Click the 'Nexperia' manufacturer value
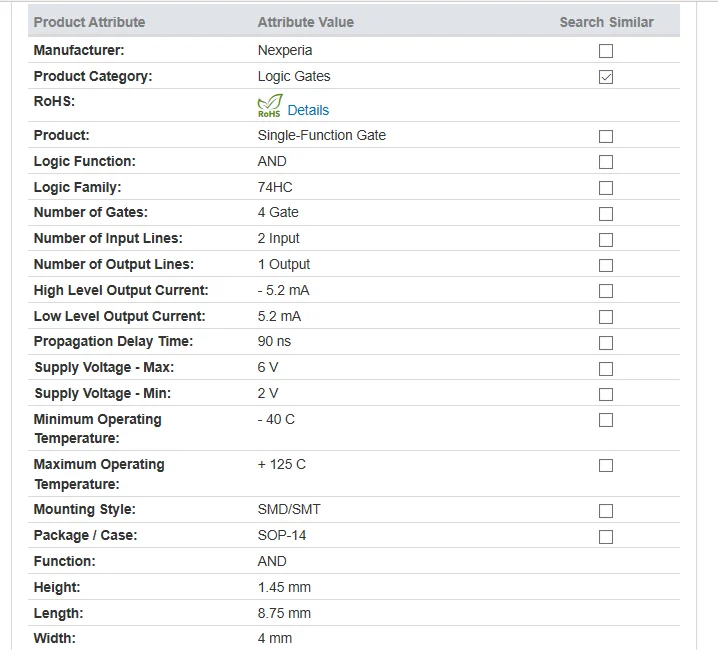 point(285,50)
